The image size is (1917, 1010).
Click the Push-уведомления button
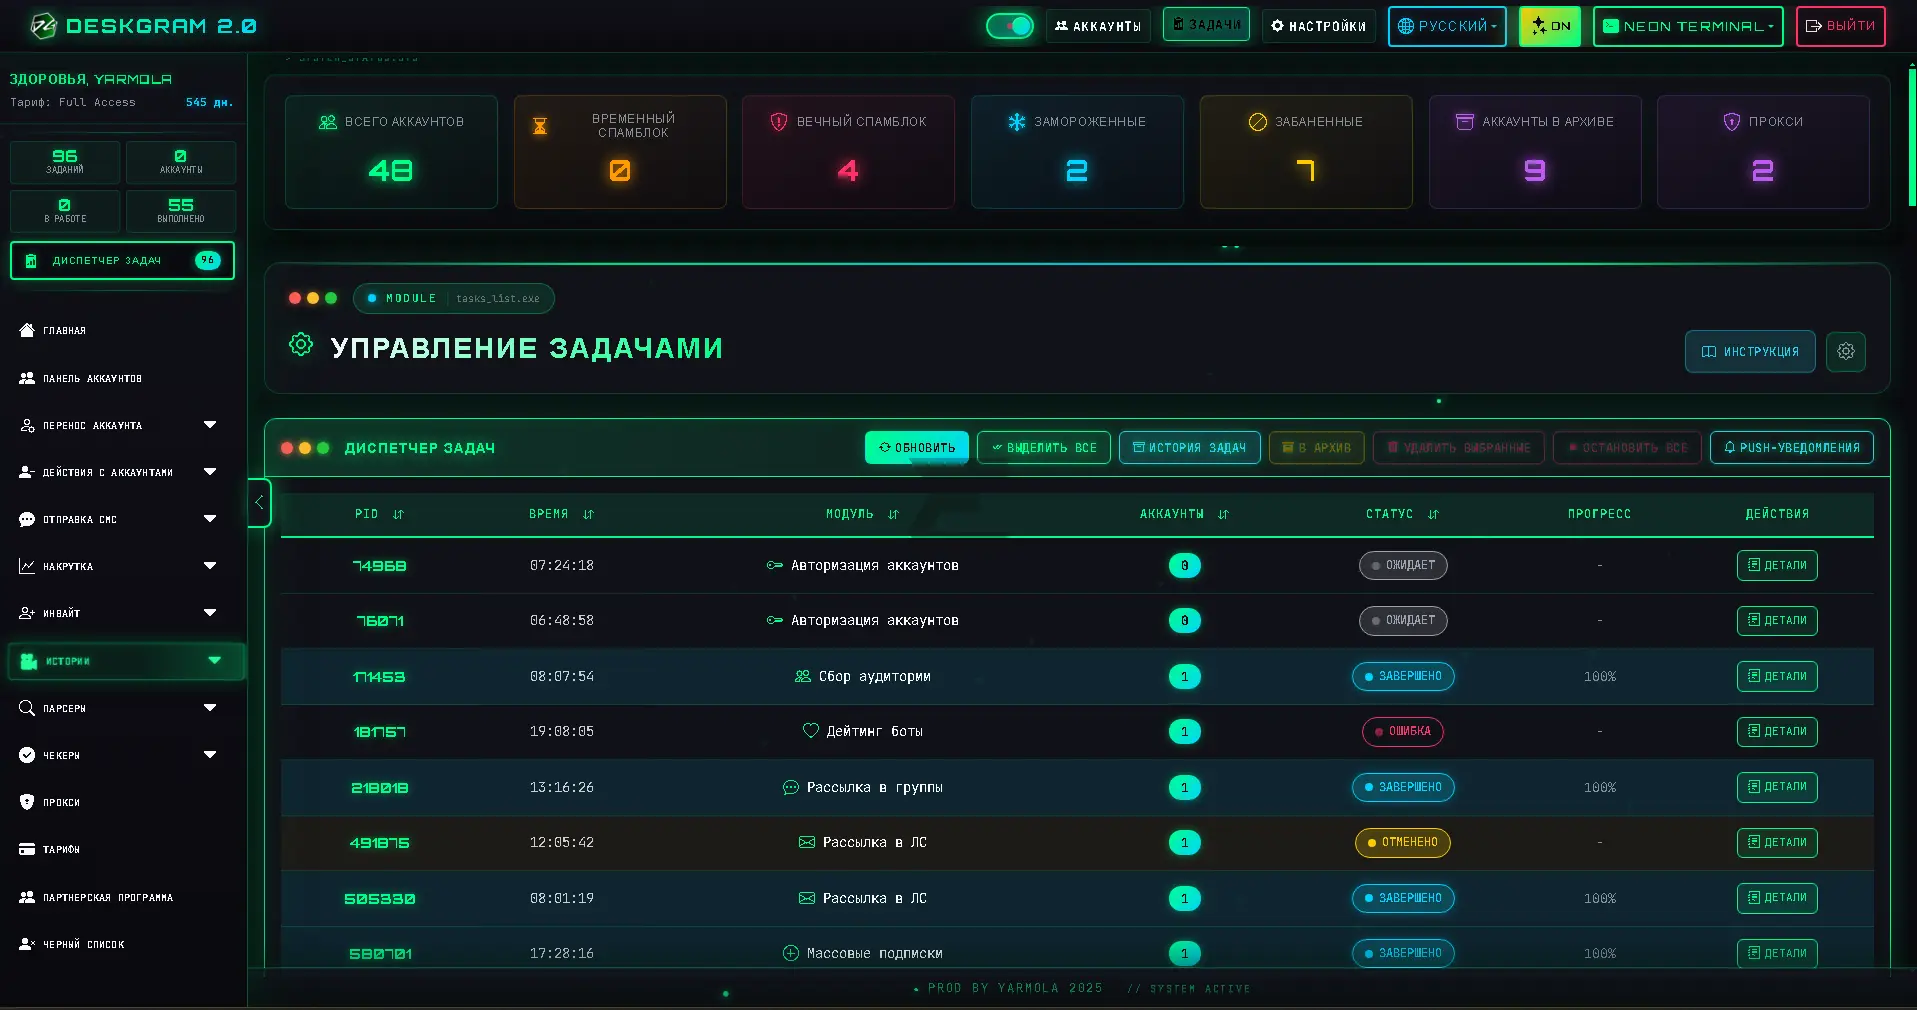(1792, 448)
